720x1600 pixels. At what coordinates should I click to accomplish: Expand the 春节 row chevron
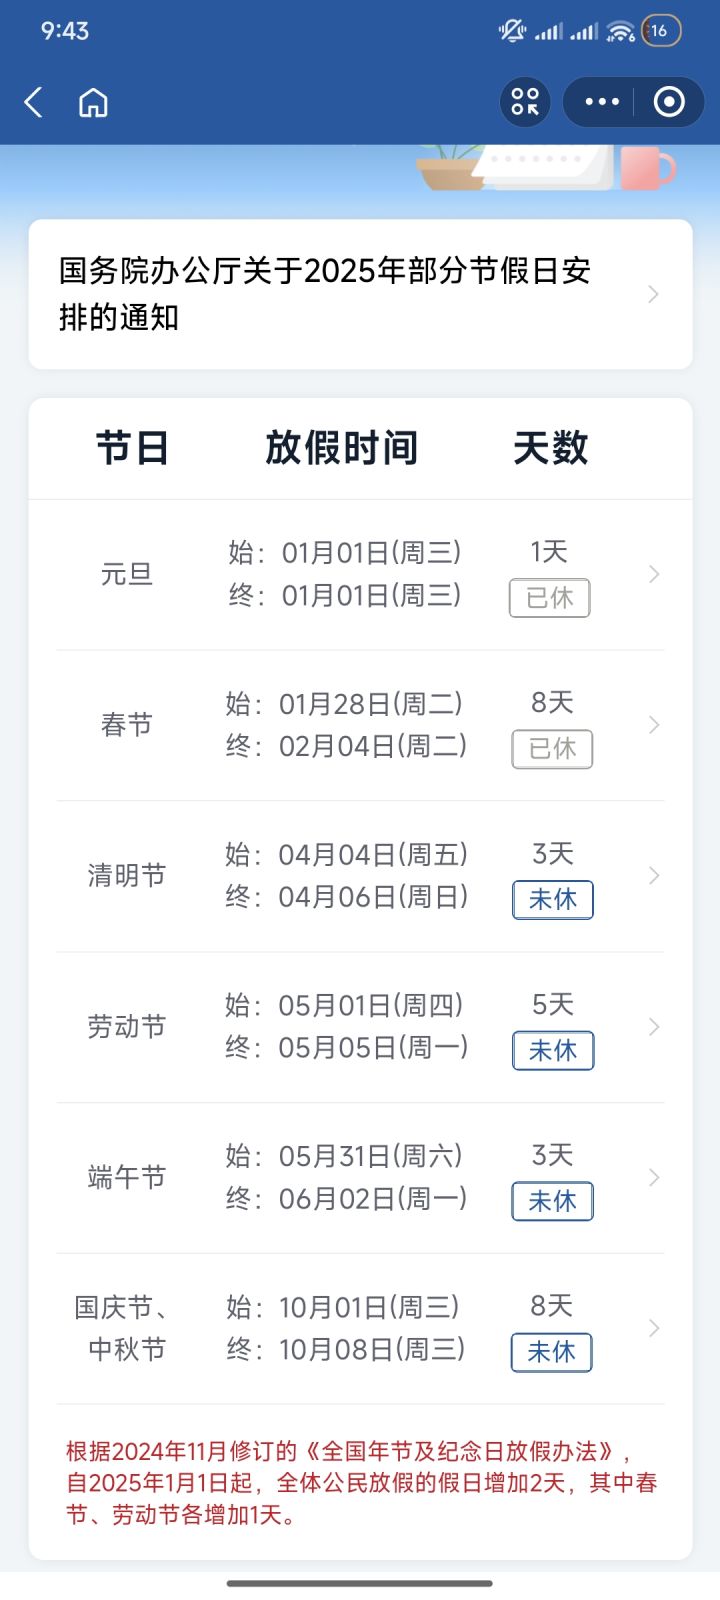(x=654, y=725)
